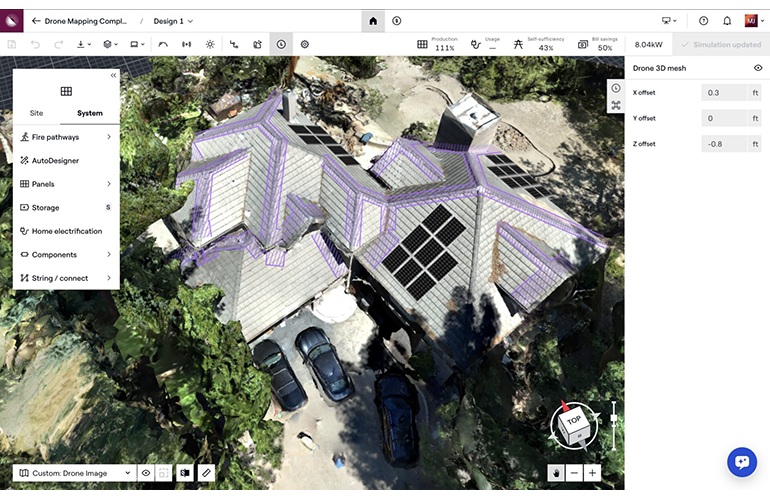
Task: Open the Design 1 dropdown
Action: coord(173,21)
